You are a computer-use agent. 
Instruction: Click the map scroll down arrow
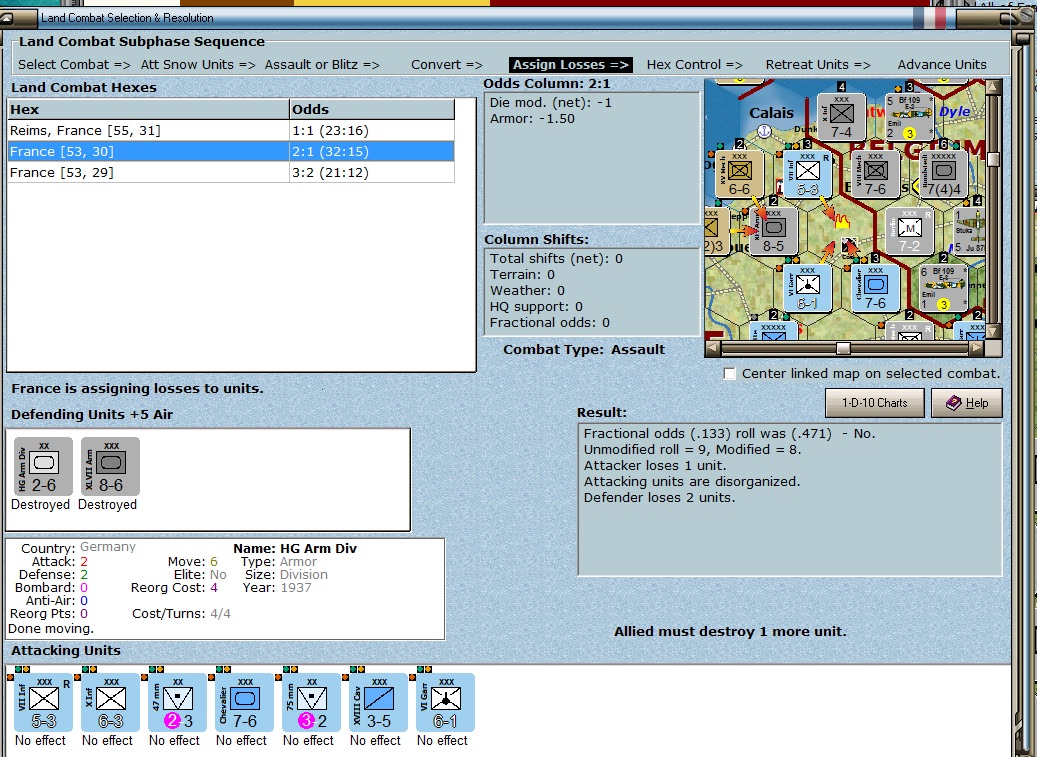(993, 331)
